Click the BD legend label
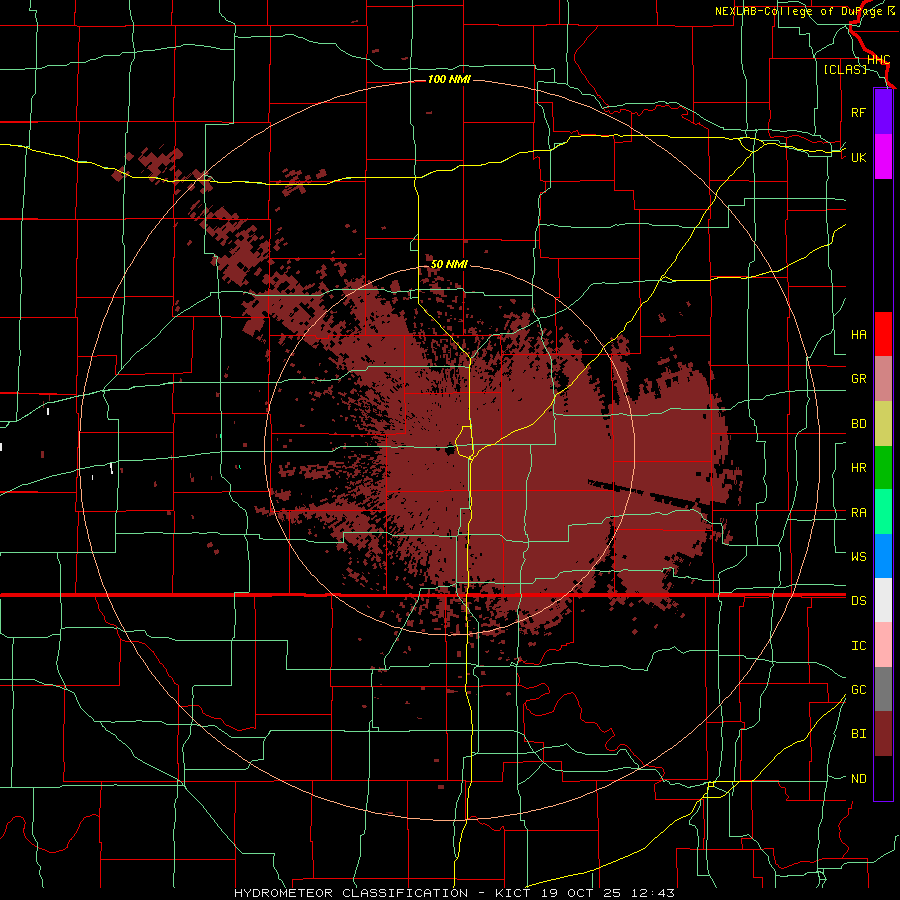900x900 pixels. point(858,424)
